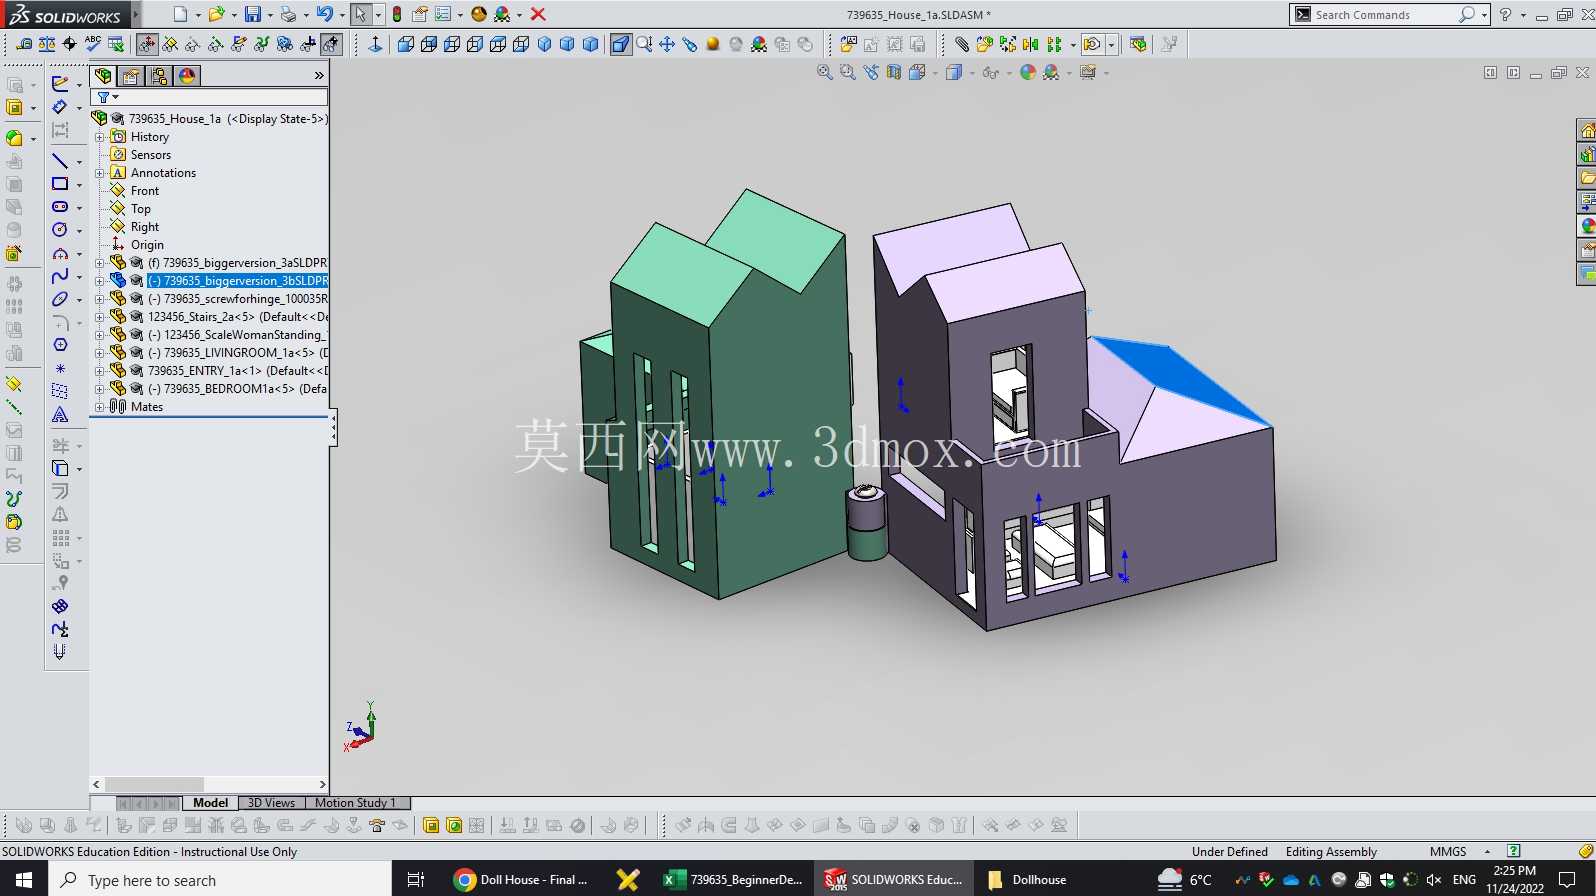Select the Circle sketch tool
Viewport: 1596px width, 896px height.
click(x=60, y=230)
